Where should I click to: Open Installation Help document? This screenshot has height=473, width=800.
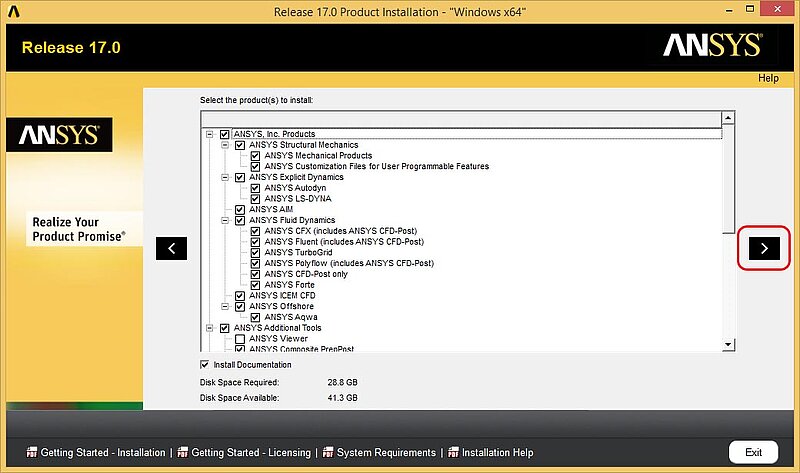tap(497, 453)
